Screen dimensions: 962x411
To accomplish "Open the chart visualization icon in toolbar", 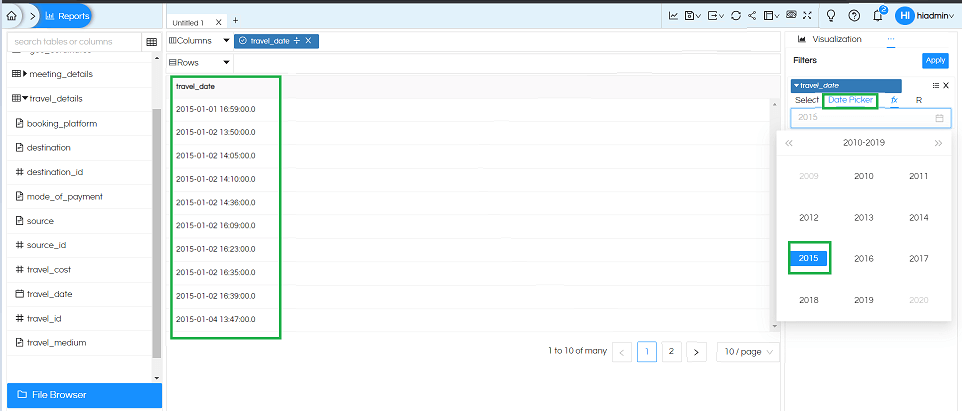I will [x=673, y=16].
